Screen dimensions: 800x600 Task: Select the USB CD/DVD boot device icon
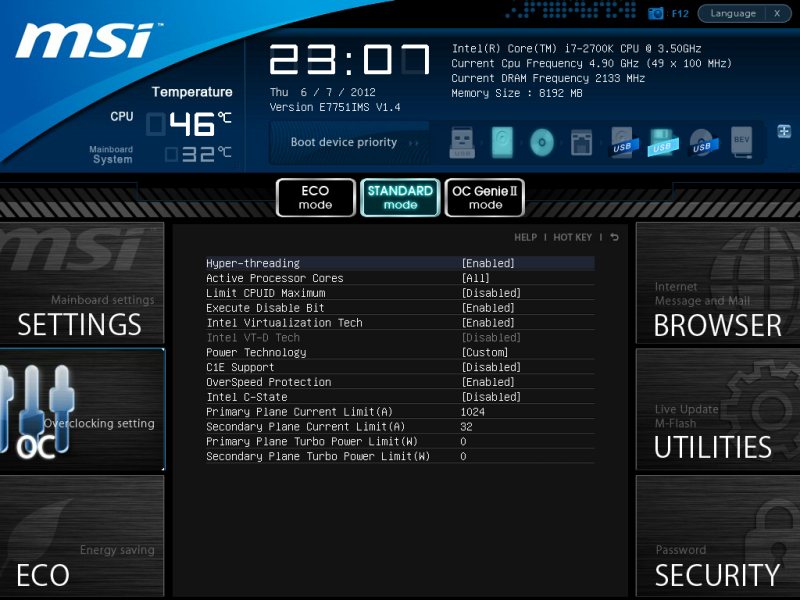click(703, 142)
